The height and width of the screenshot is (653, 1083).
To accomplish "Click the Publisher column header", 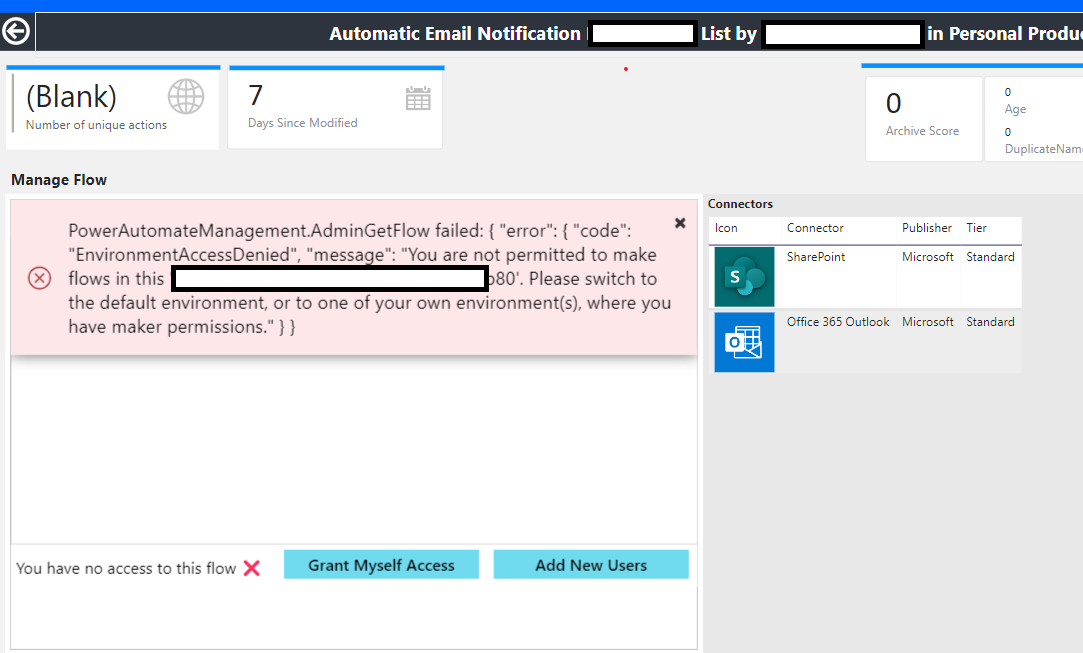I will 927,228.
